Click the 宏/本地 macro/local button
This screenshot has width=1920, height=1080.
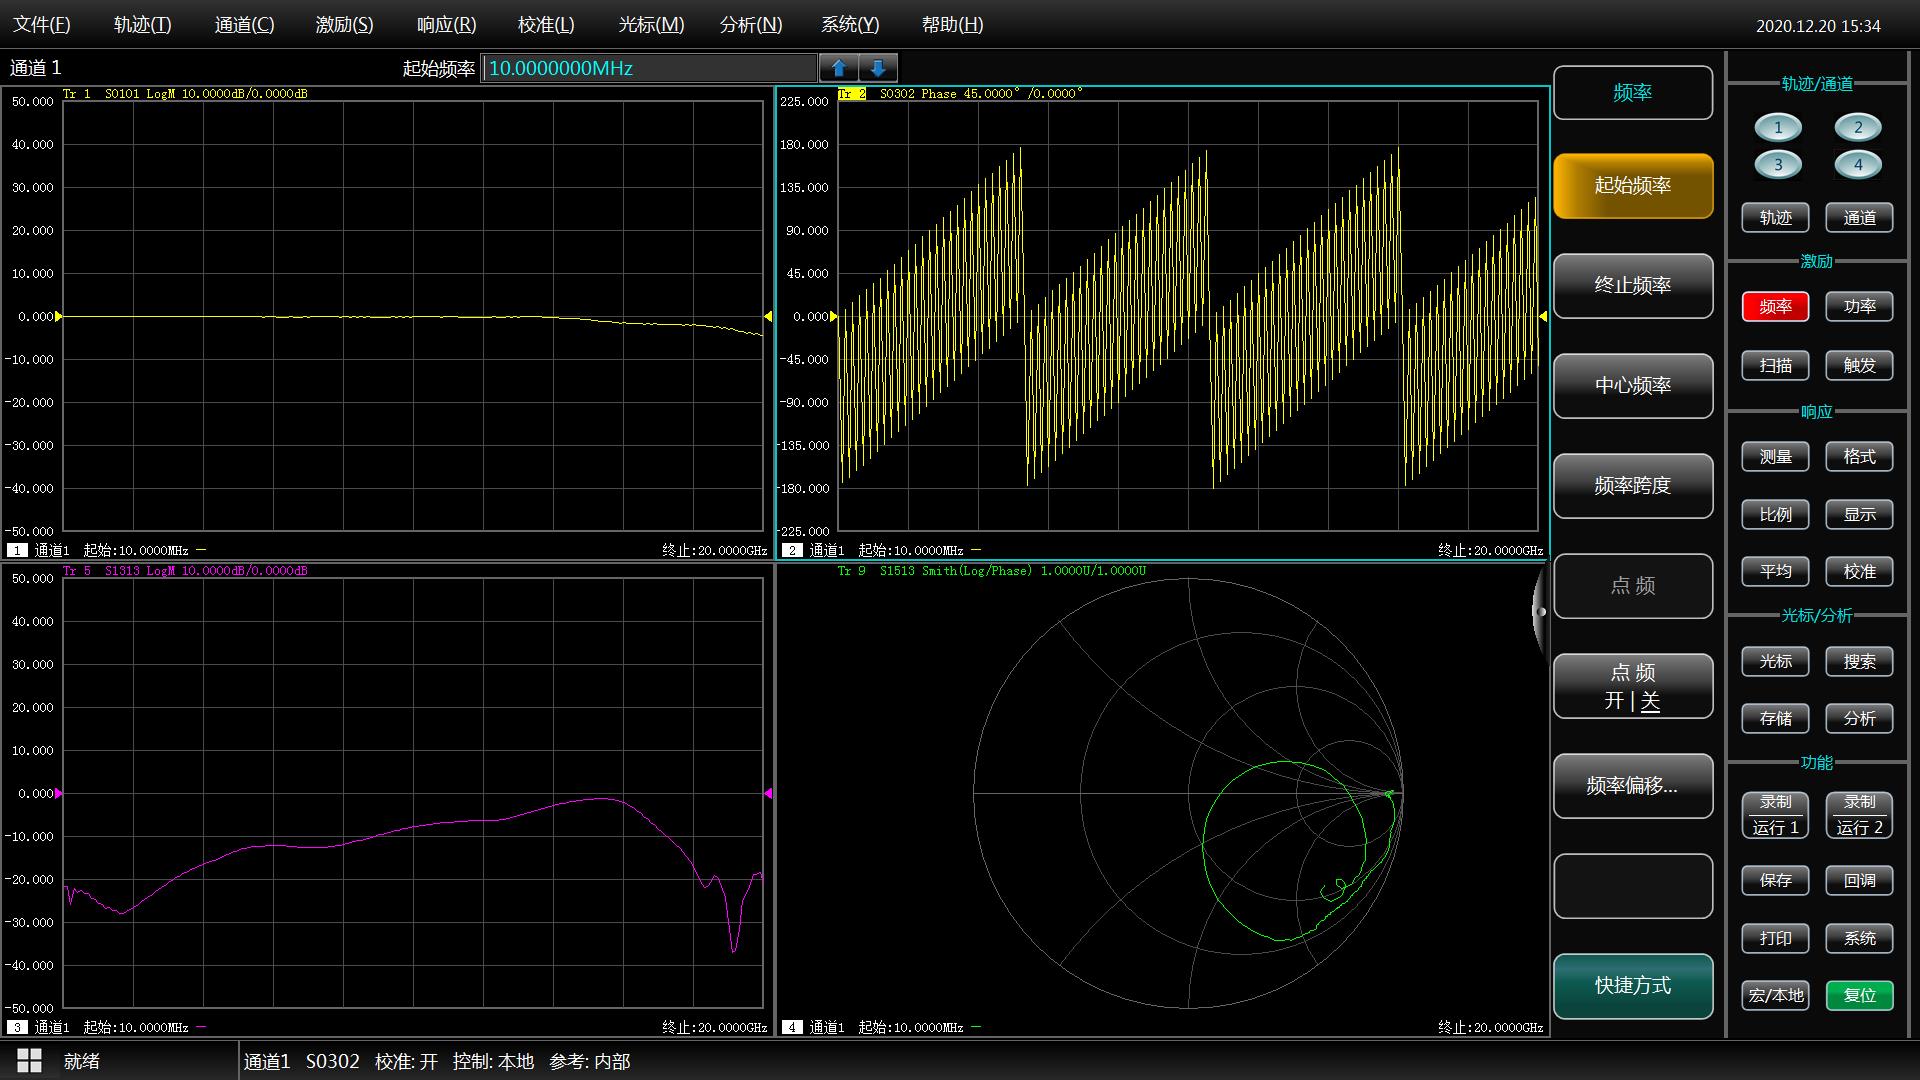(x=1776, y=996)
